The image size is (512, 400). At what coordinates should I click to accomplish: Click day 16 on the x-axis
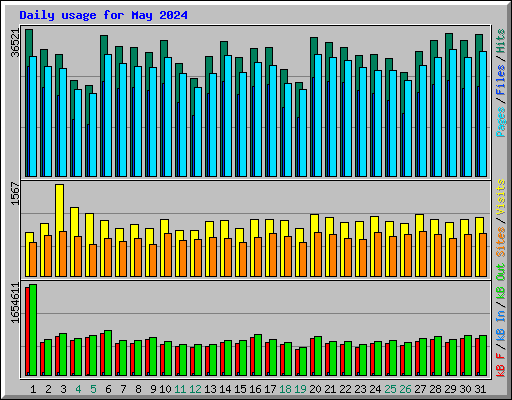(x=255, y=389)
